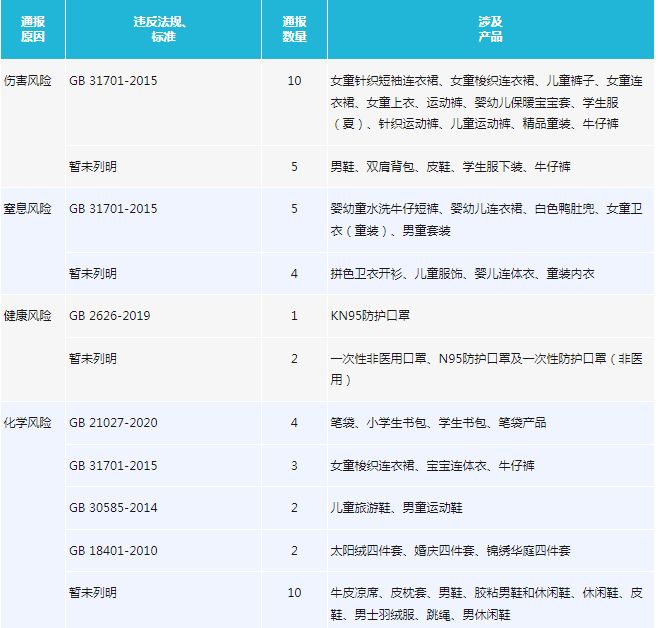Click the 通报原因 column header

pos(33,29)
